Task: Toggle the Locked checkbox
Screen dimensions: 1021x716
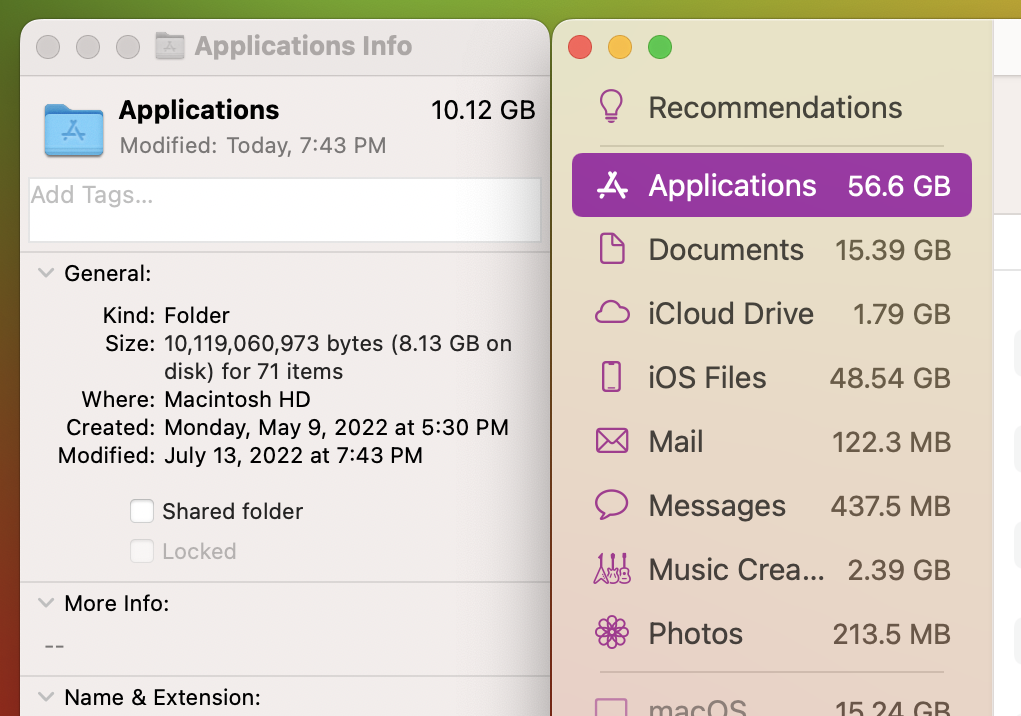Action: tap(142, 551)
